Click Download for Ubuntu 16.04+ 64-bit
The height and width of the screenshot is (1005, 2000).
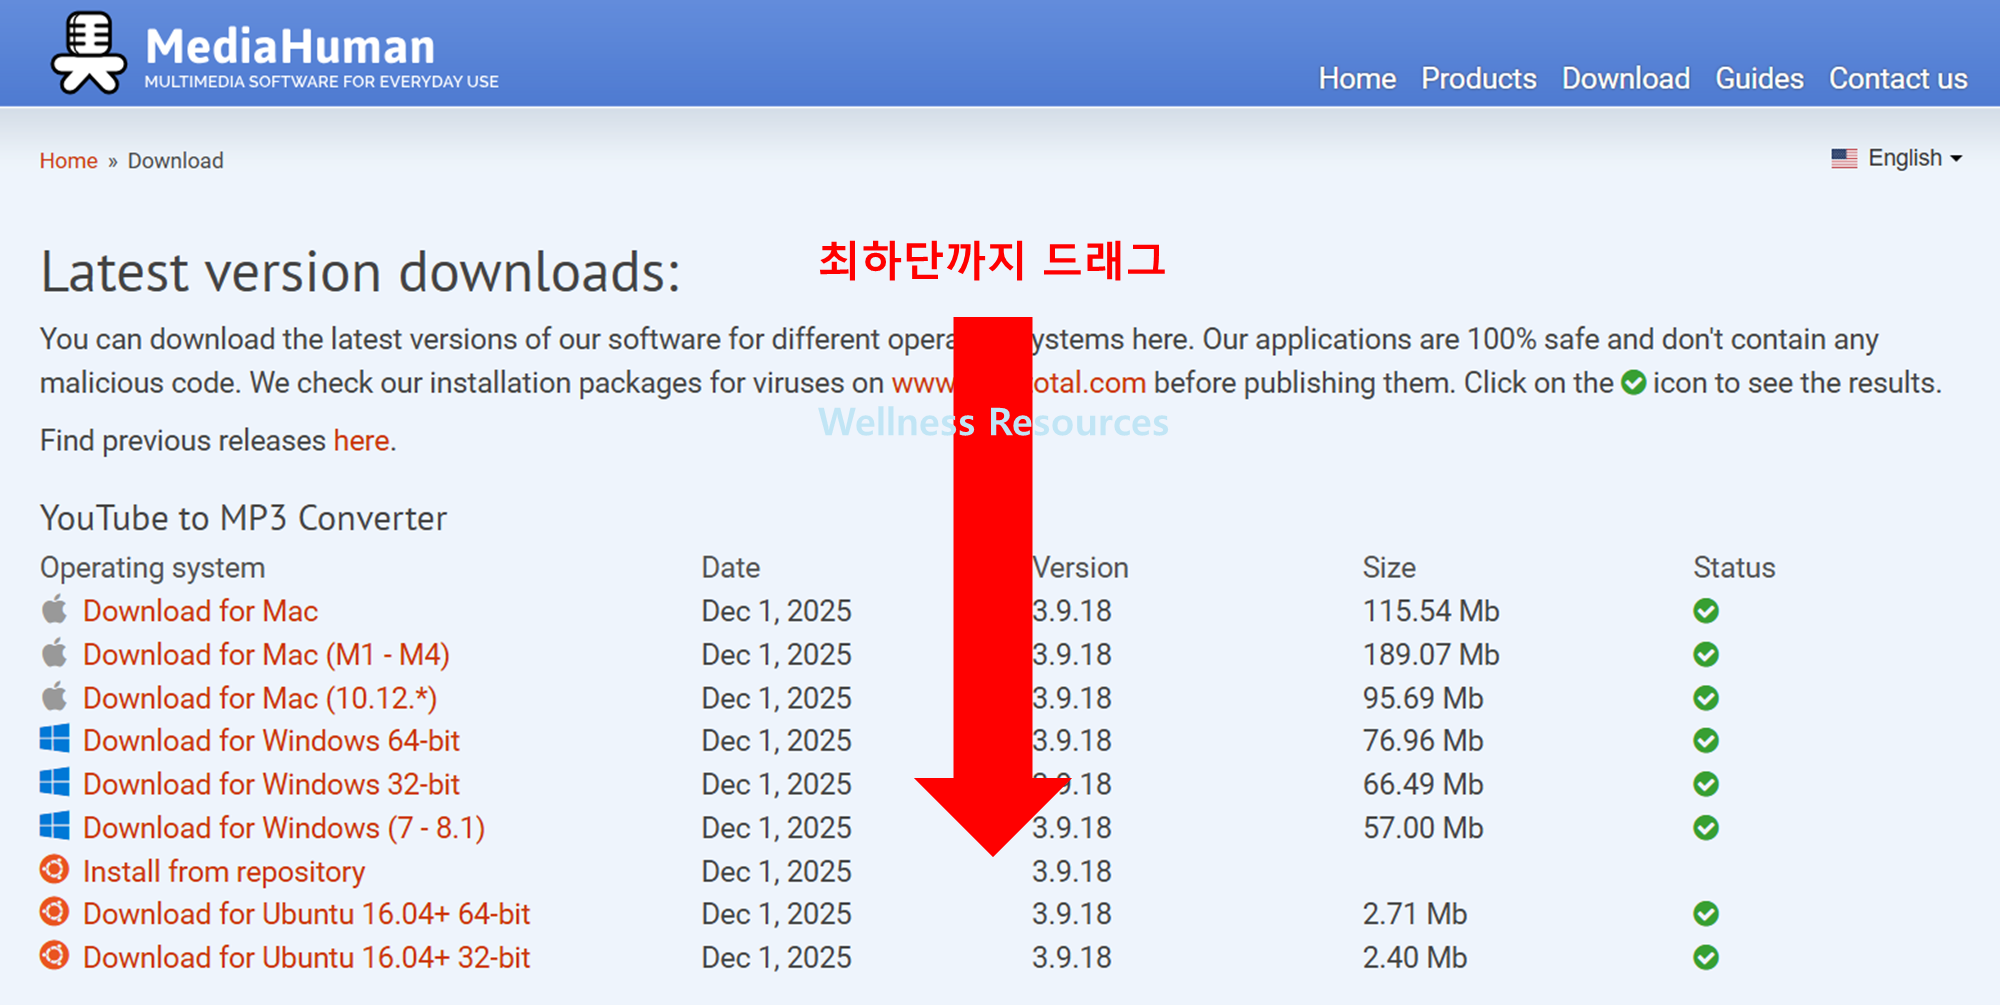[306, 914]
